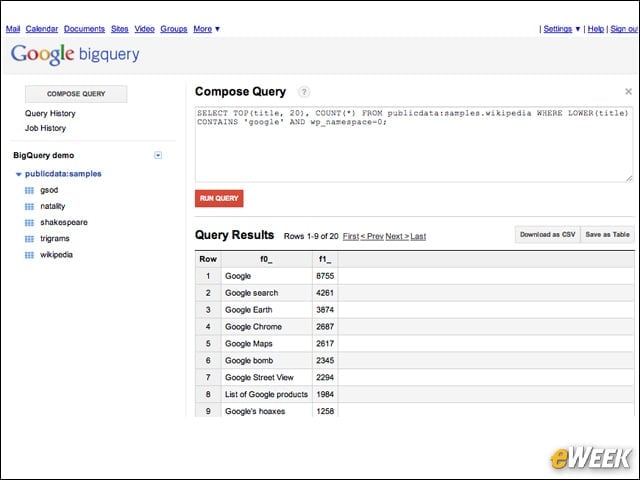Open Job History
Screen dimensions: 640x480
pos(45,128)
